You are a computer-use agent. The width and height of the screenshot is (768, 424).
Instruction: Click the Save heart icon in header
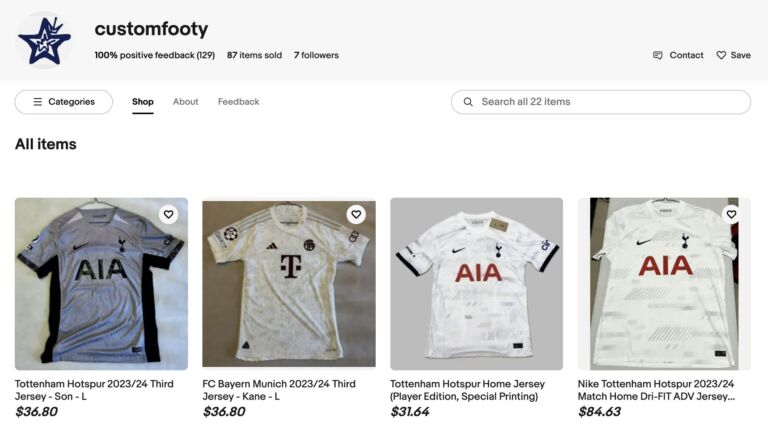(x=721, y=56)
